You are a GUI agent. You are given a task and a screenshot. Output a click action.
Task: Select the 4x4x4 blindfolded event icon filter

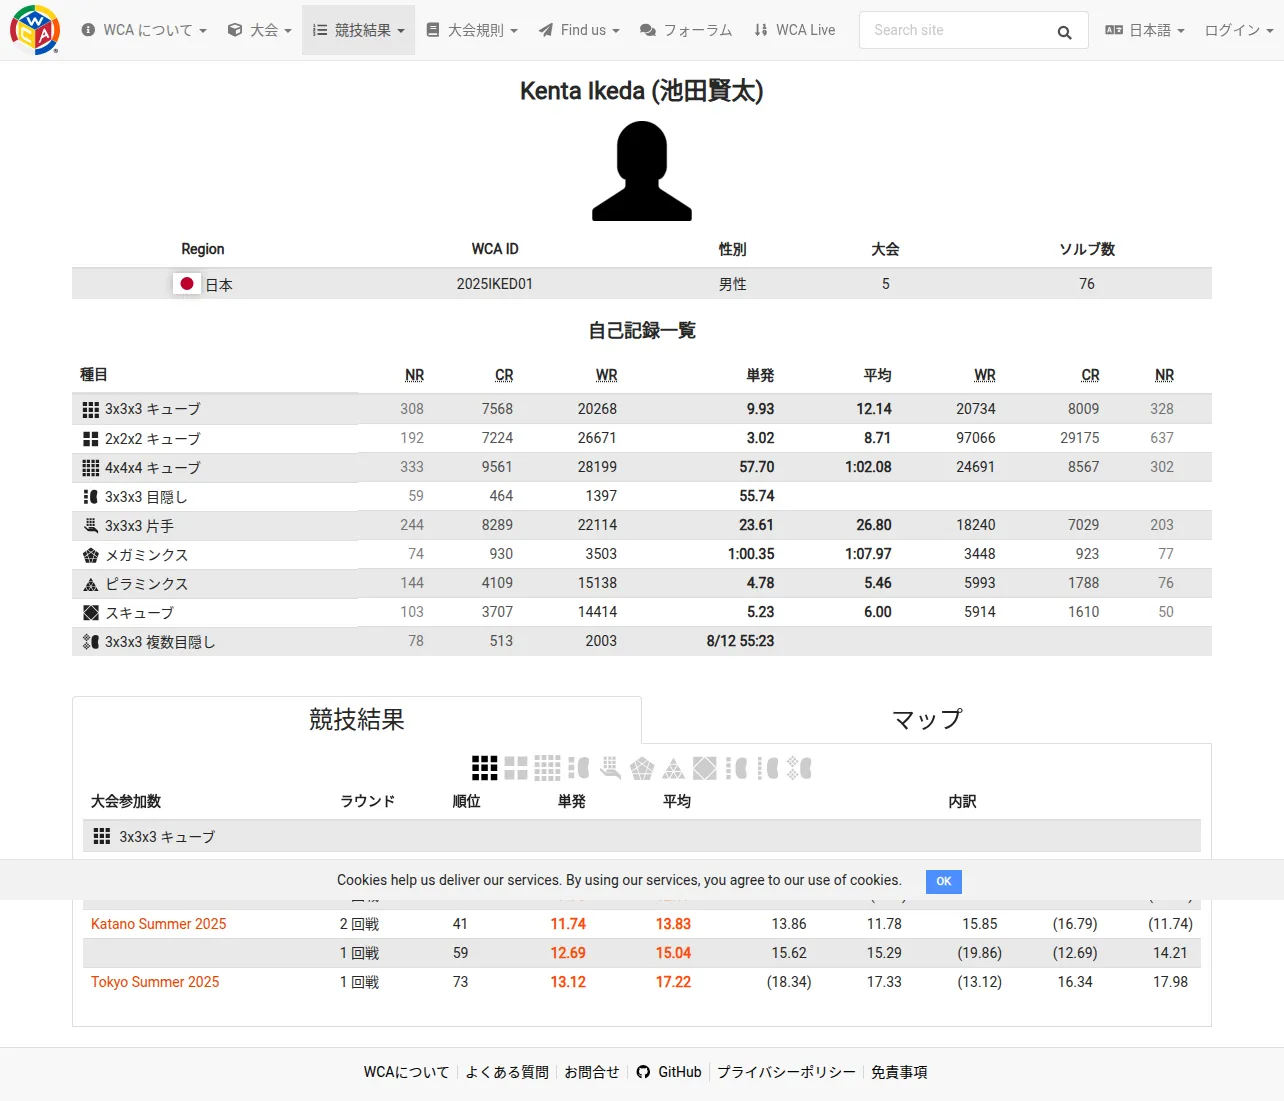(737, 768)
